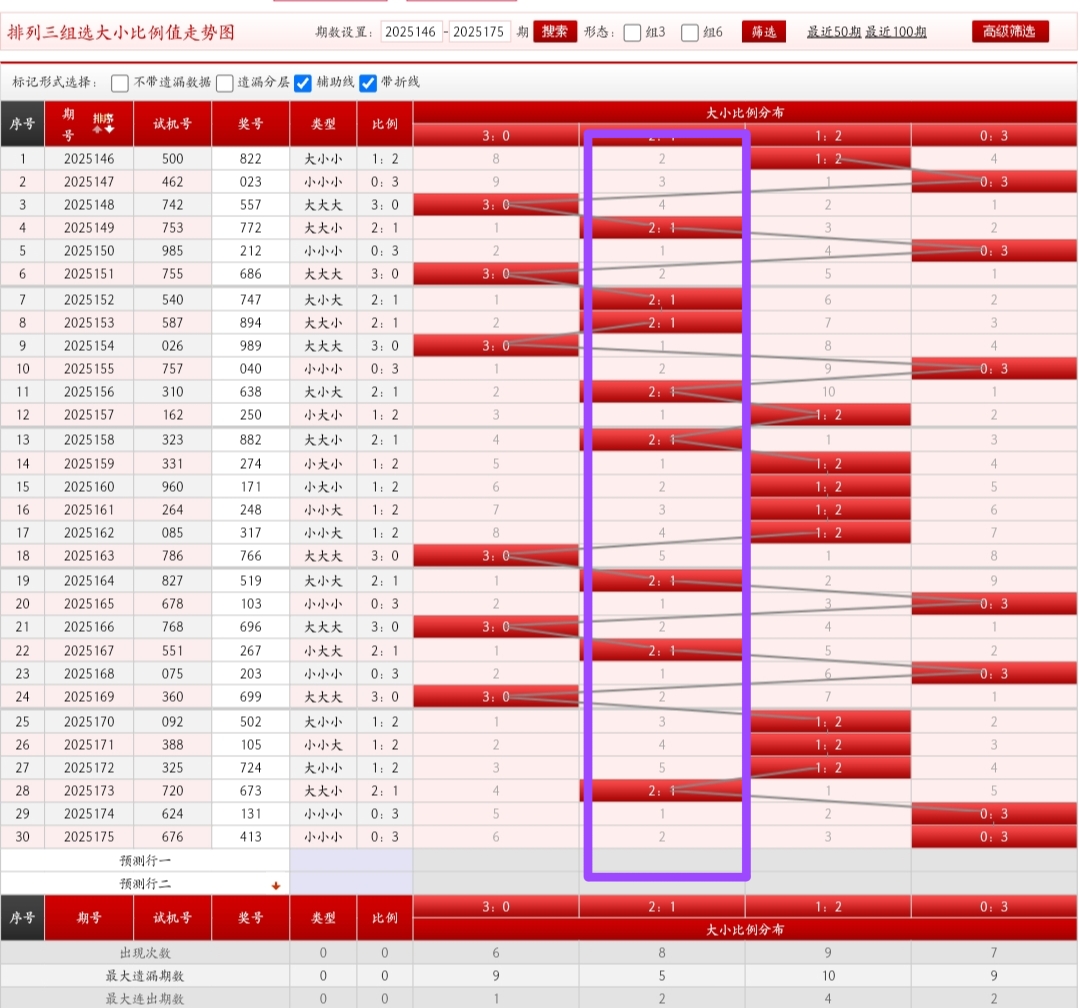Click 奖号 502 in row 2025170
The width and height of the screenshot is (1080, 1008).
coord(251,721)
